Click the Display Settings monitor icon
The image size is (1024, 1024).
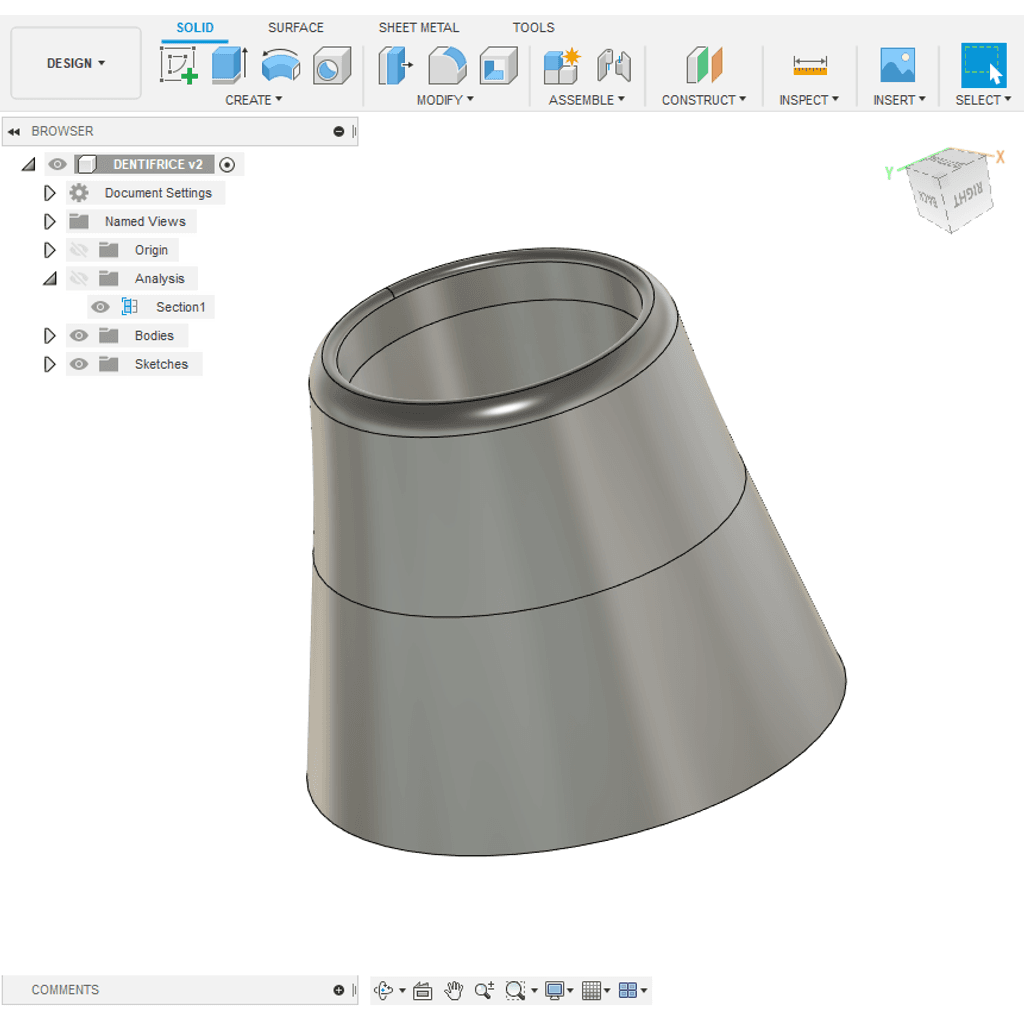[554, 991]
